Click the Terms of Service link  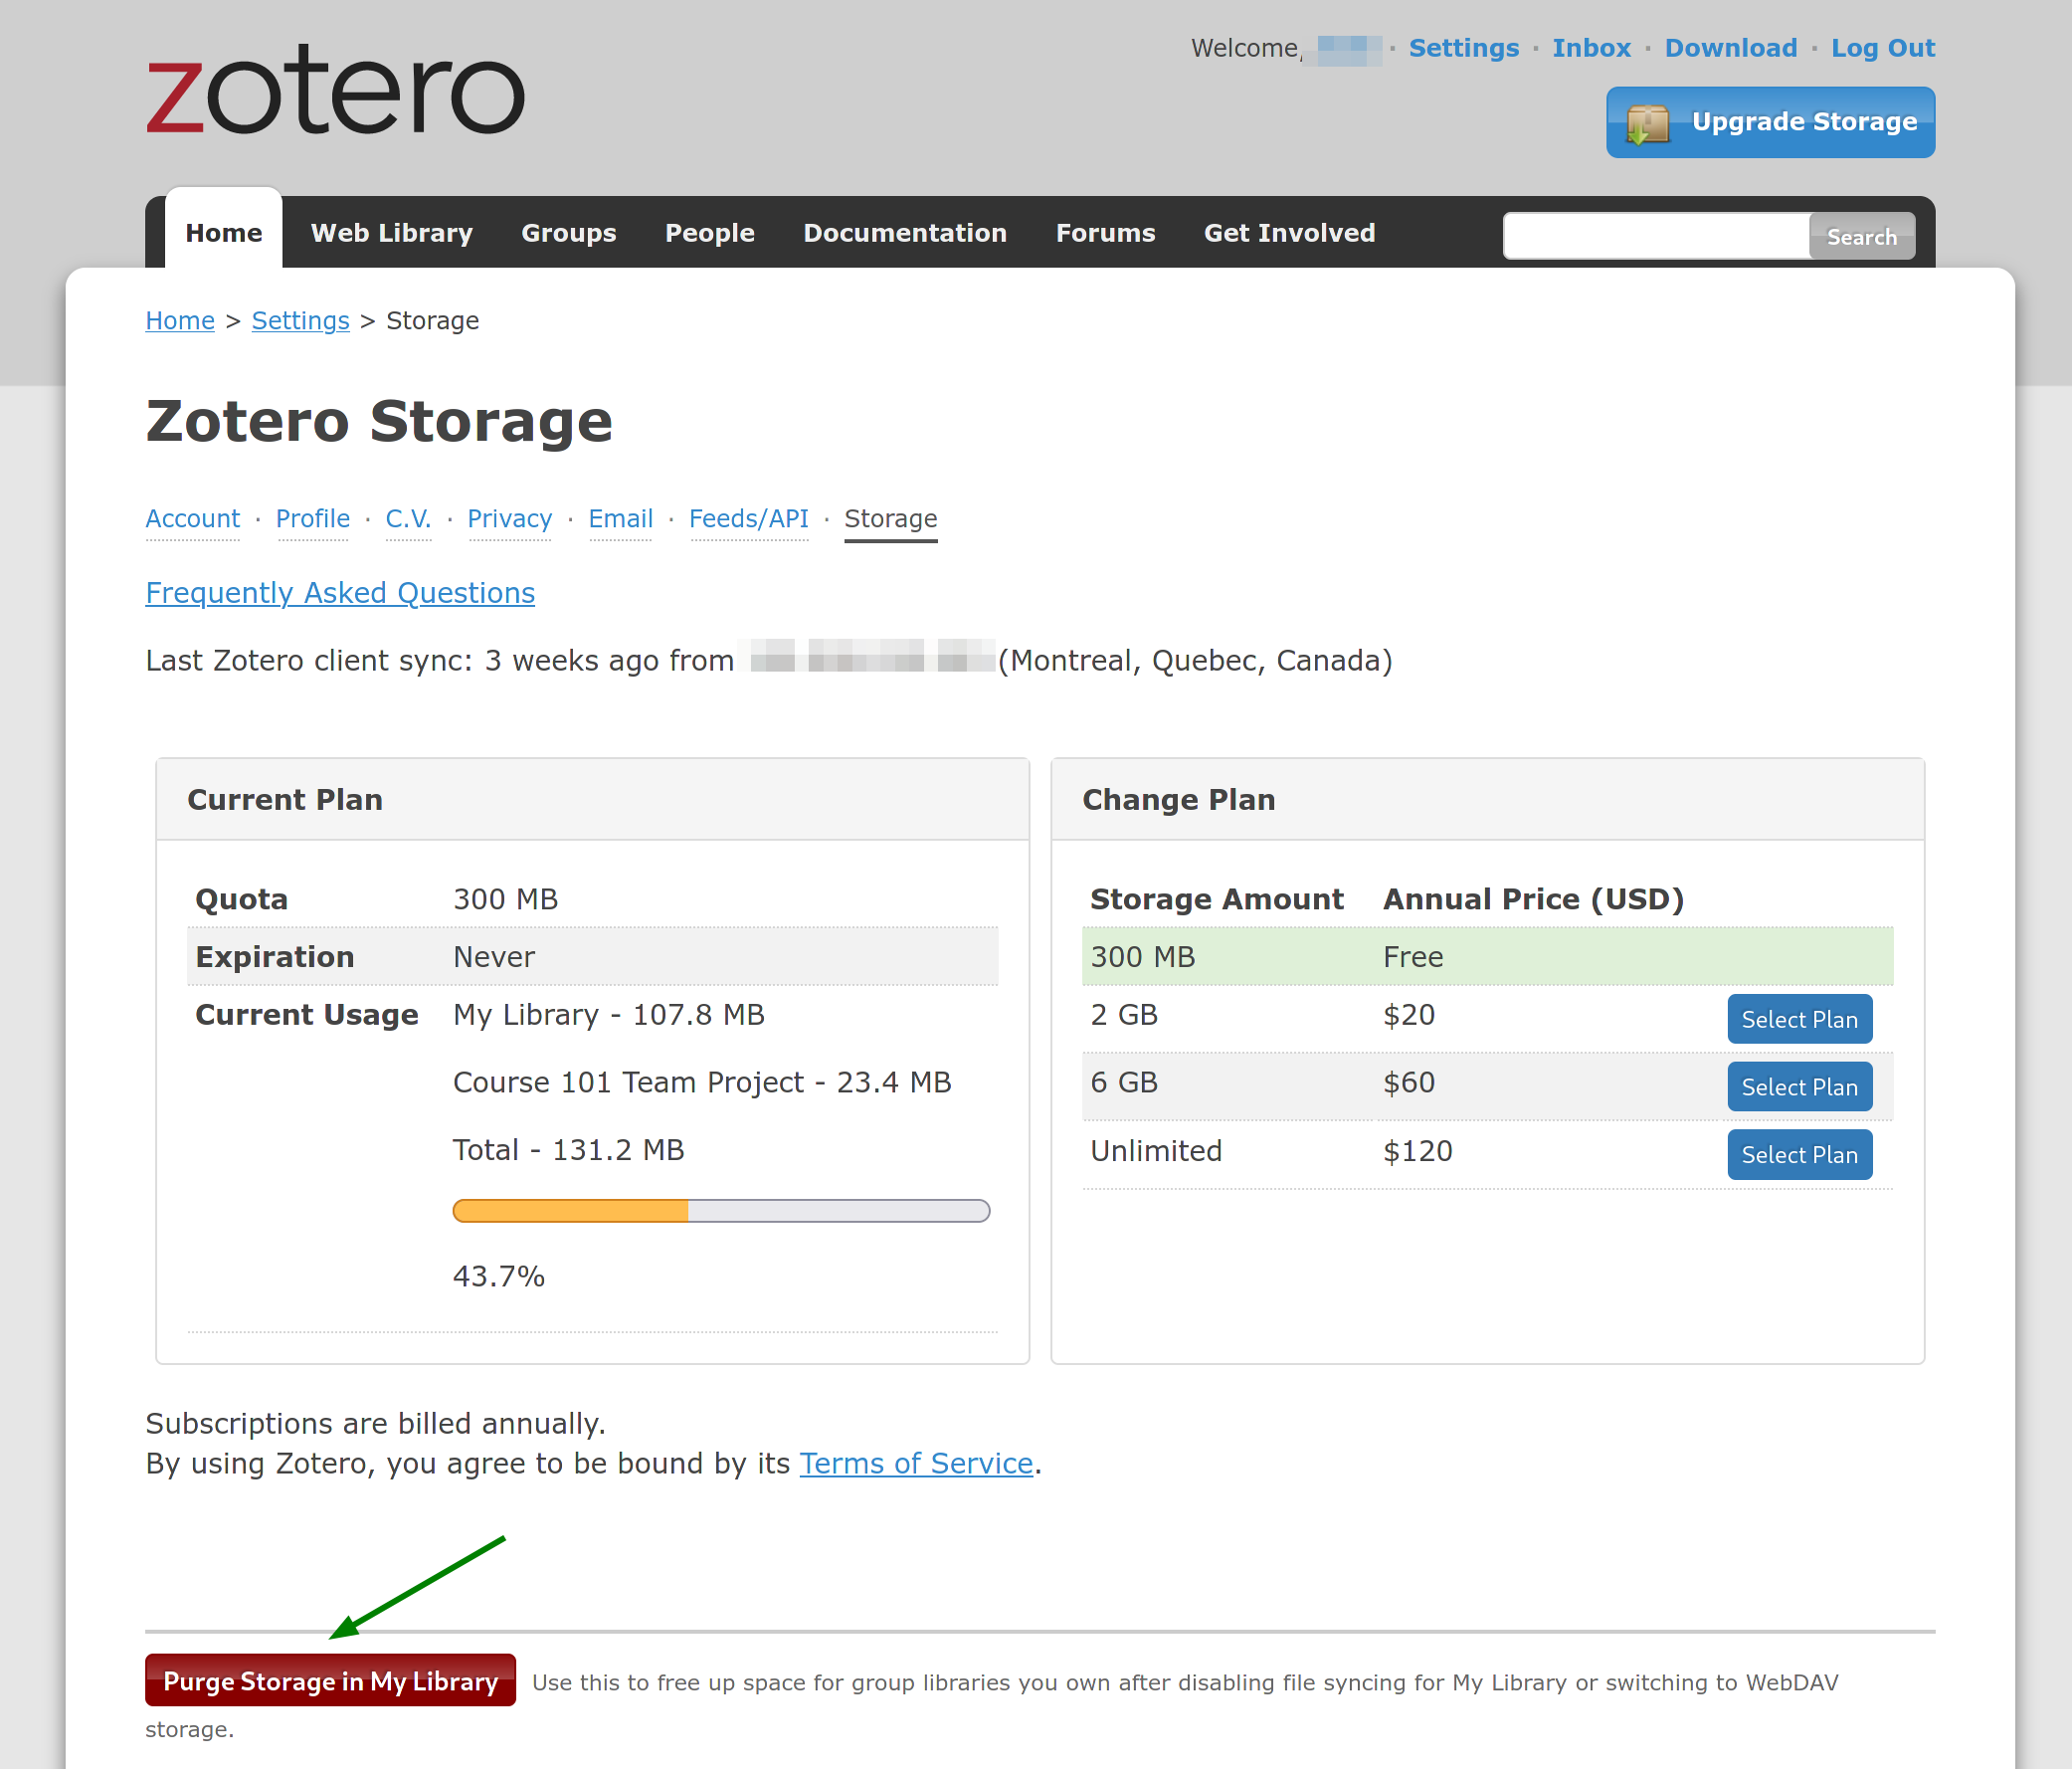pyautogui.click(x=916, y=1462)
